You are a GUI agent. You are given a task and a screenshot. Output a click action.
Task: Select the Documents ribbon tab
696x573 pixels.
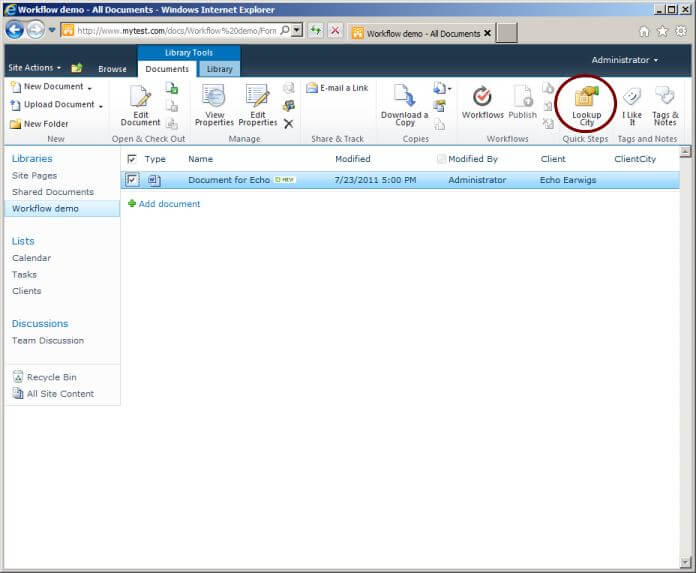pos(167,69)
